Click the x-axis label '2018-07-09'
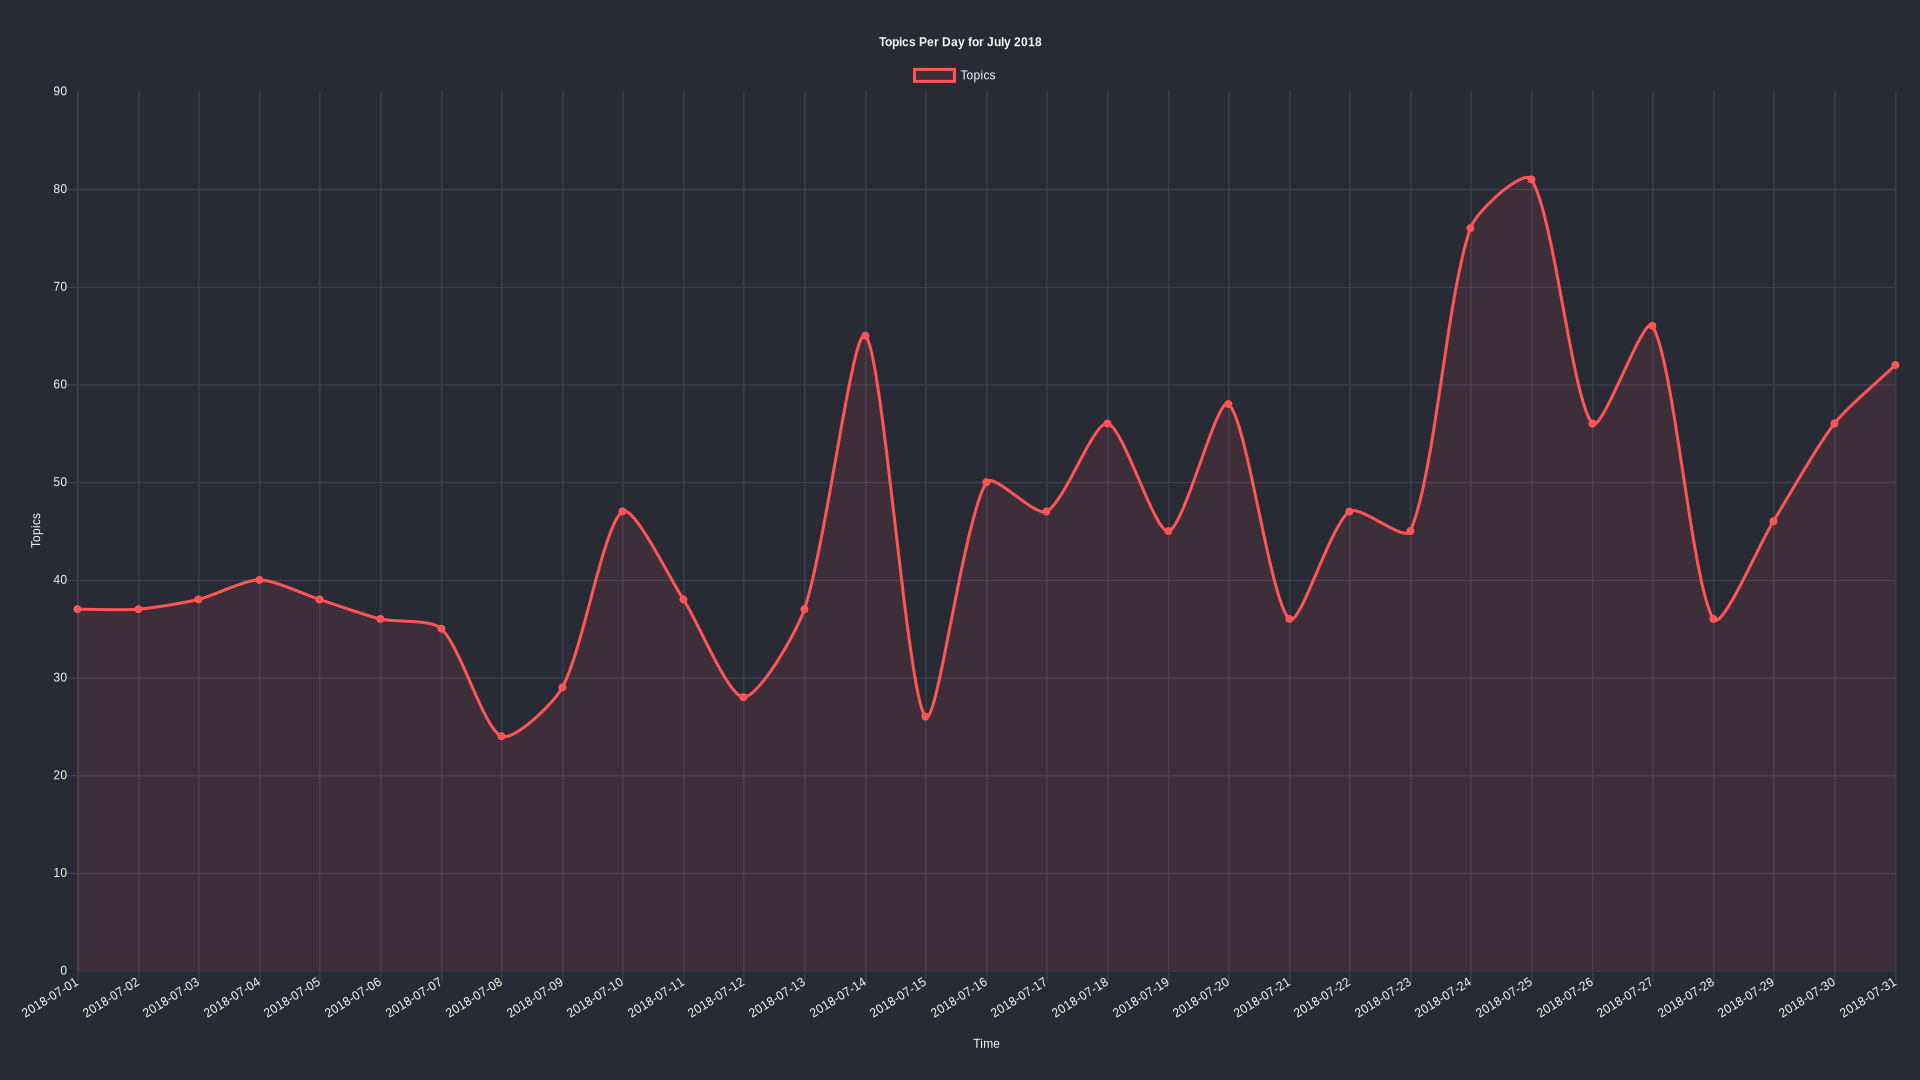Image resolution: width=1920 pixels, height=1080 pixels. (x=535, y=998)
